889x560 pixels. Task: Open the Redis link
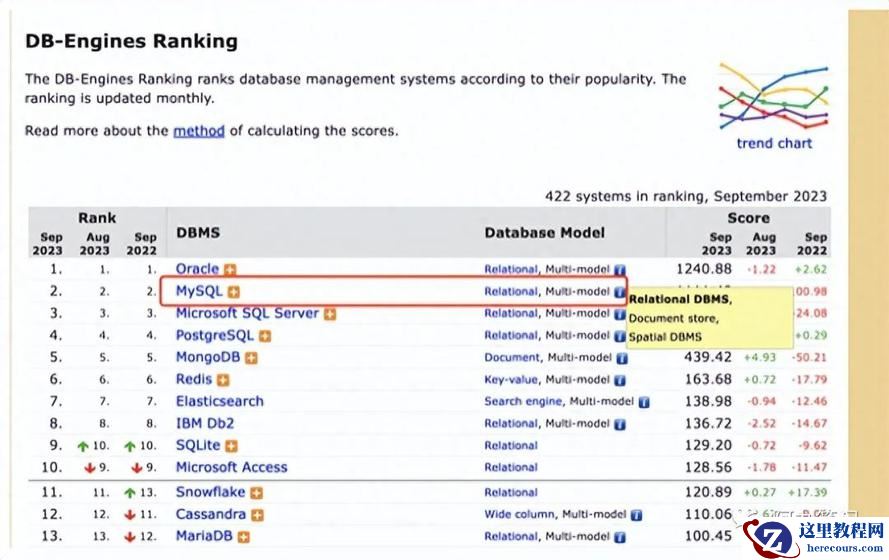[x=193, y=379]
